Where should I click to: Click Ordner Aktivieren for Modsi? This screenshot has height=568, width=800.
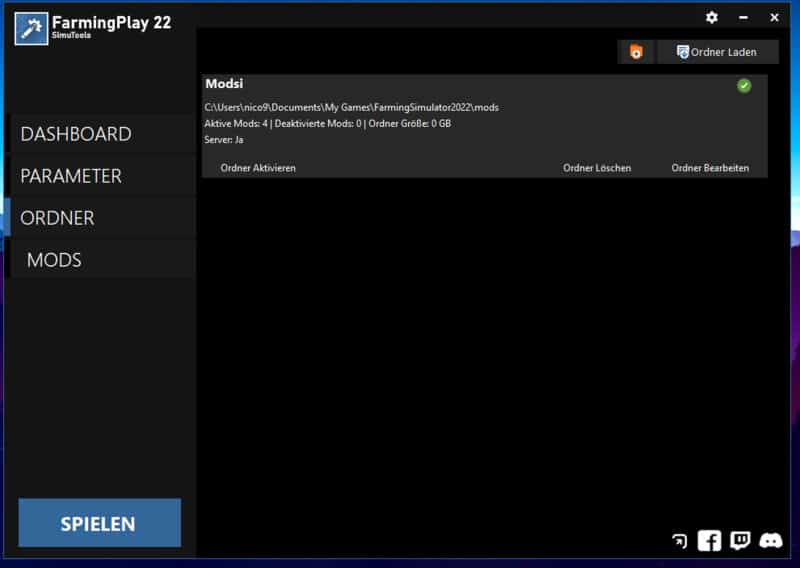[x=258, y=168]
